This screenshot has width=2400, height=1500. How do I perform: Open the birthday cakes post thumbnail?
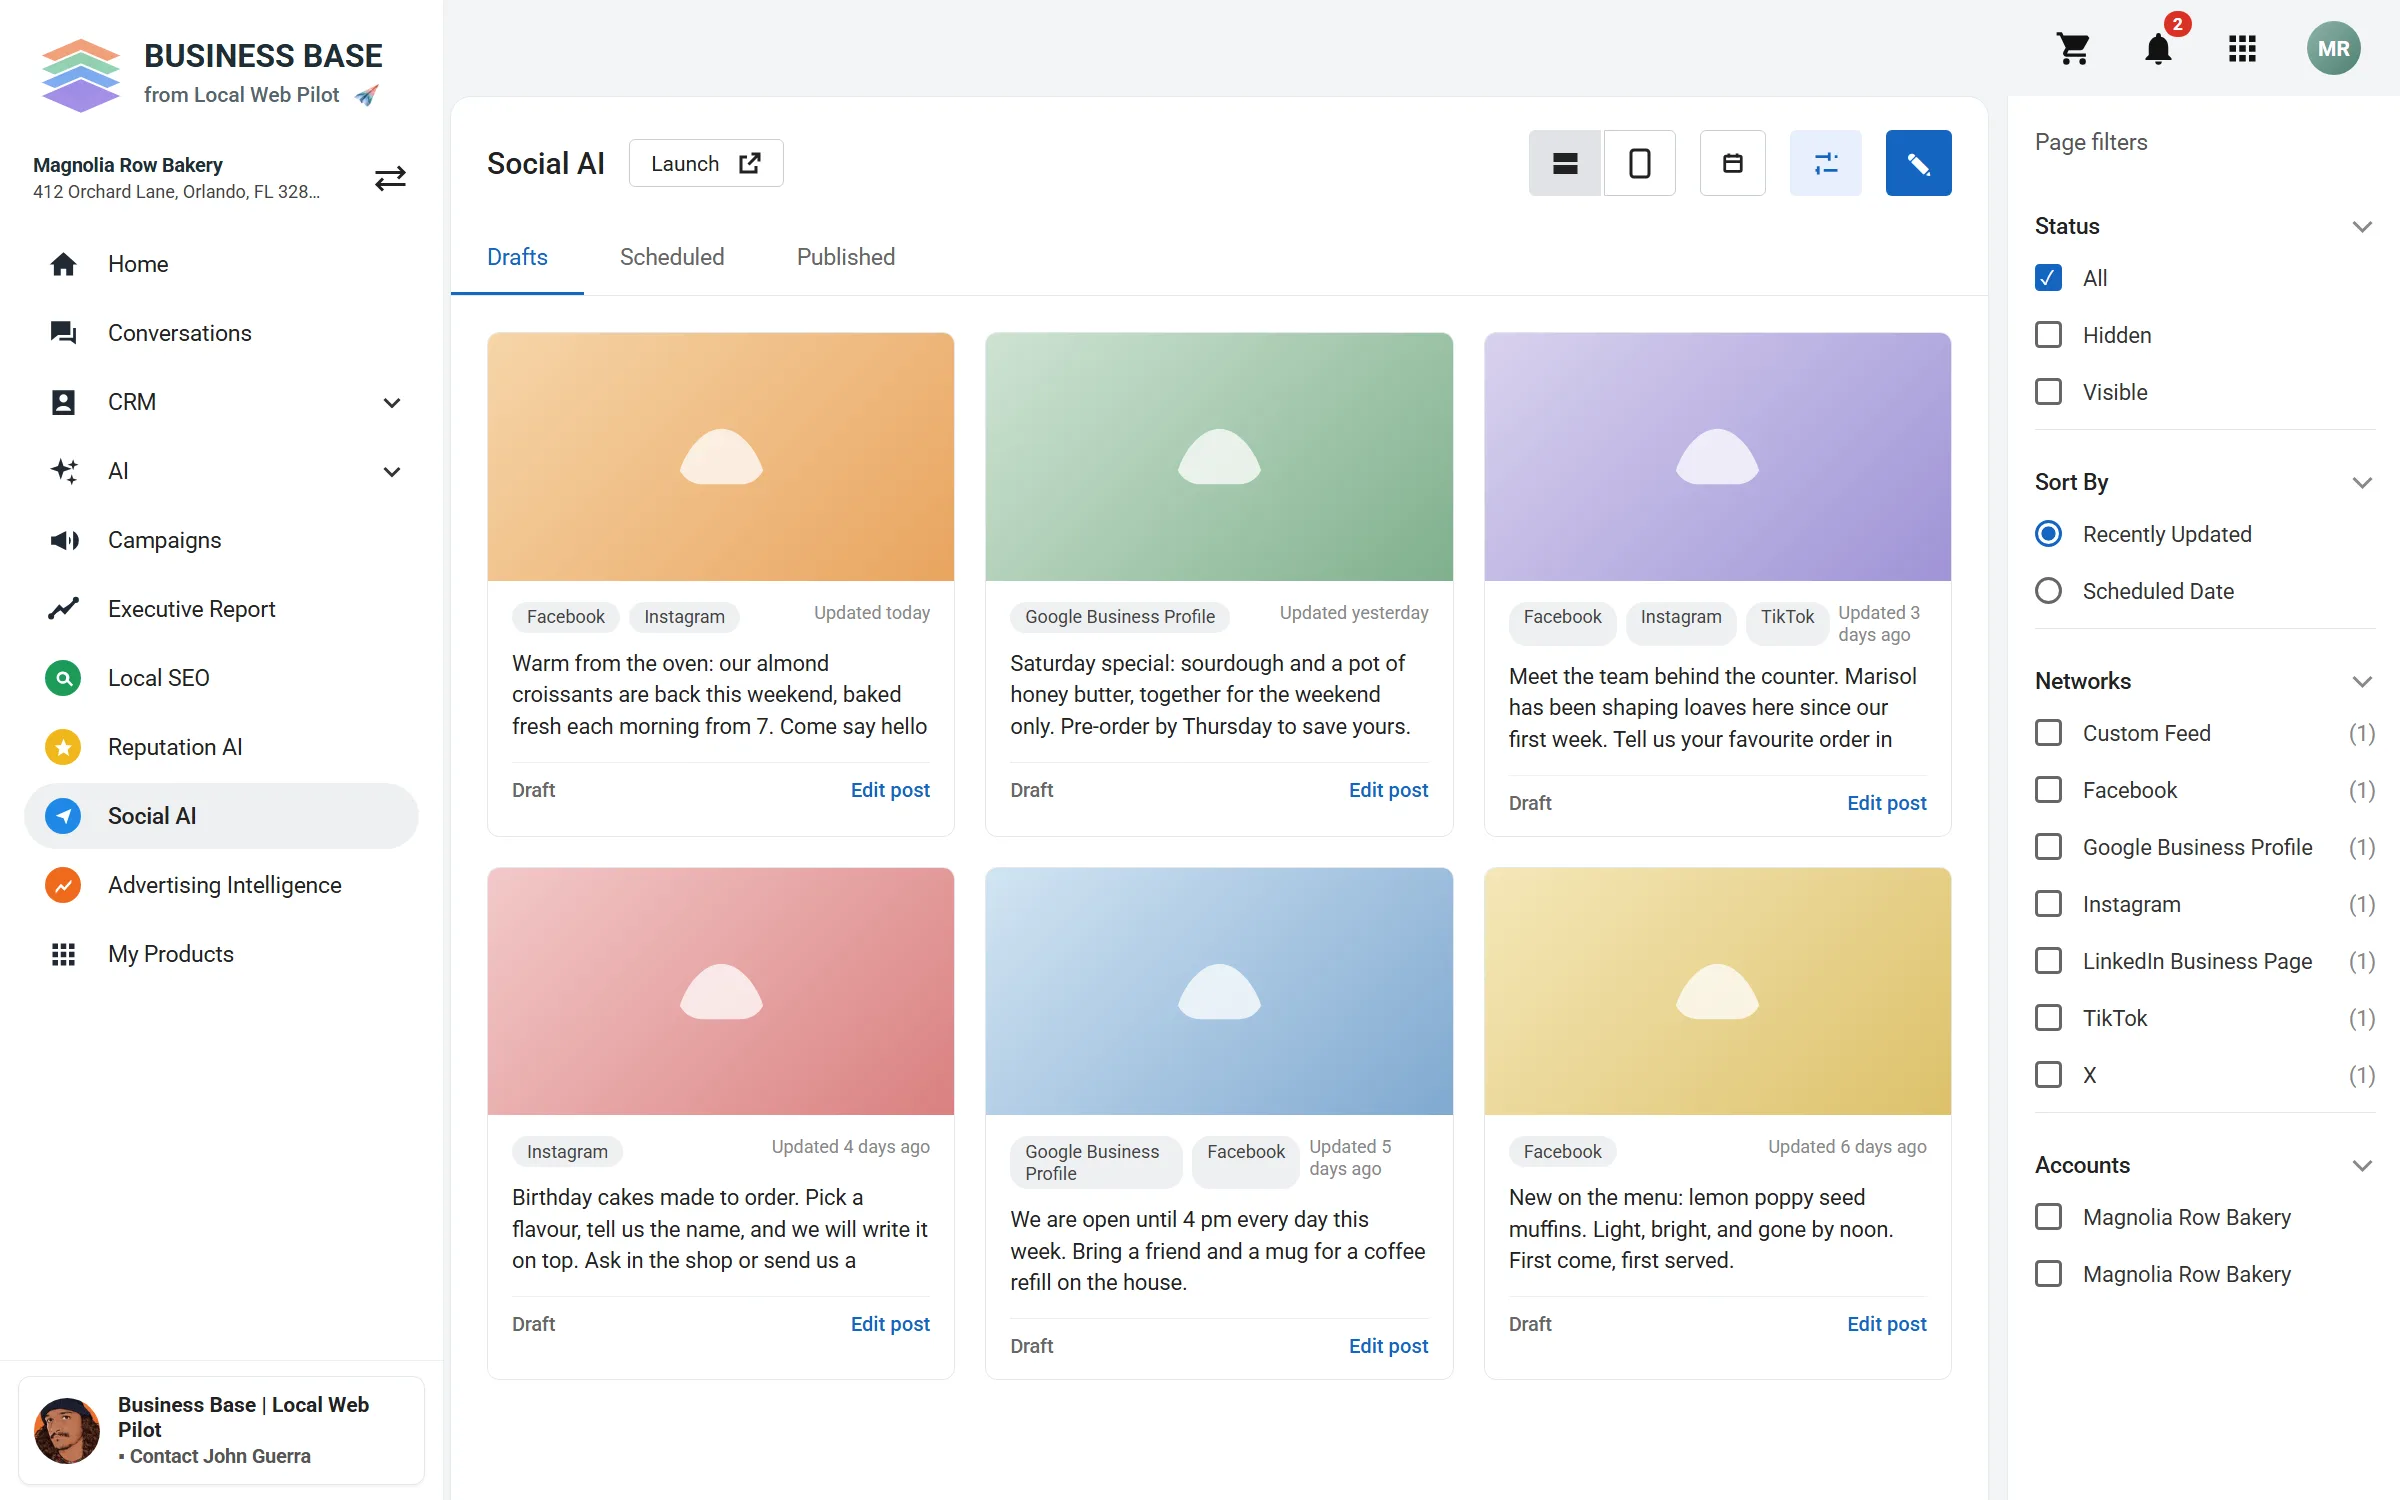(721, 991)
